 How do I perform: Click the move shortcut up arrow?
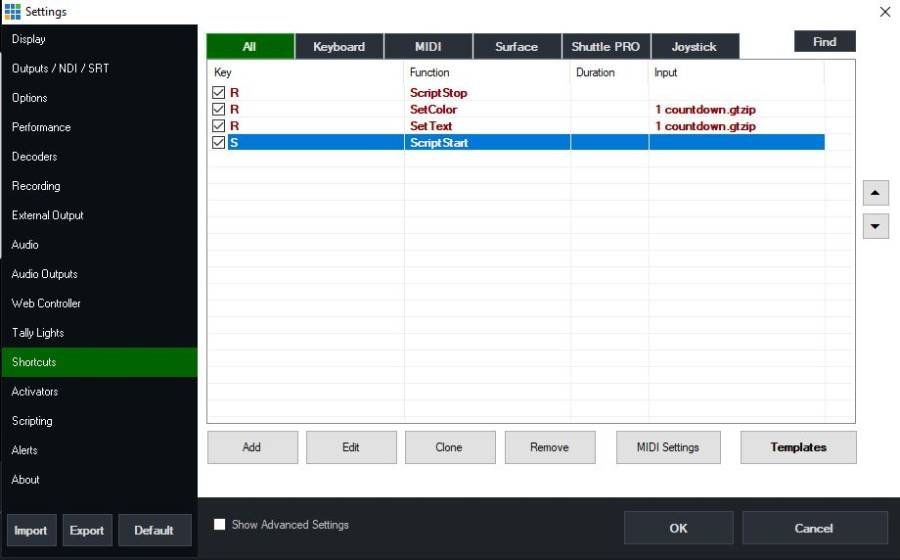(875, 193)
